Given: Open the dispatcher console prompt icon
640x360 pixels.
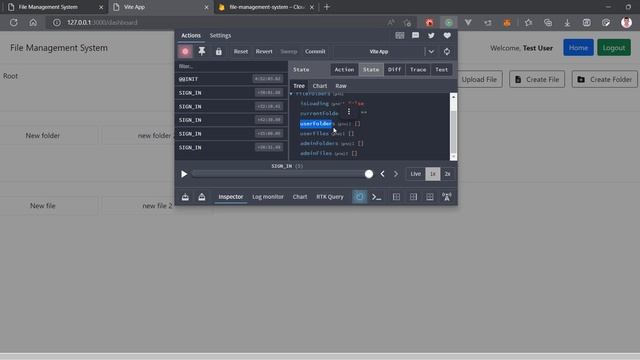Looking at the screenshot, I should coord(376,197).
